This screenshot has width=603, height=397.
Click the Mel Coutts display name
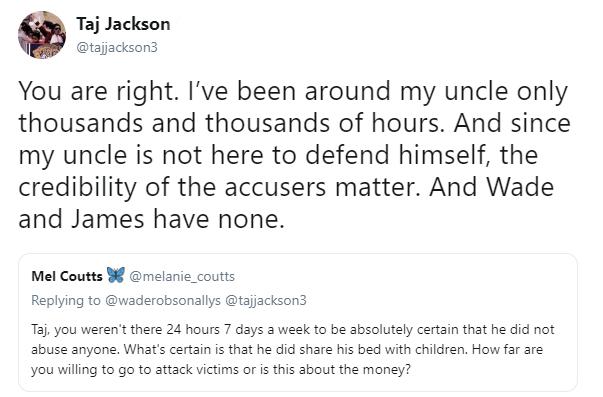click(x=67, y=276)
